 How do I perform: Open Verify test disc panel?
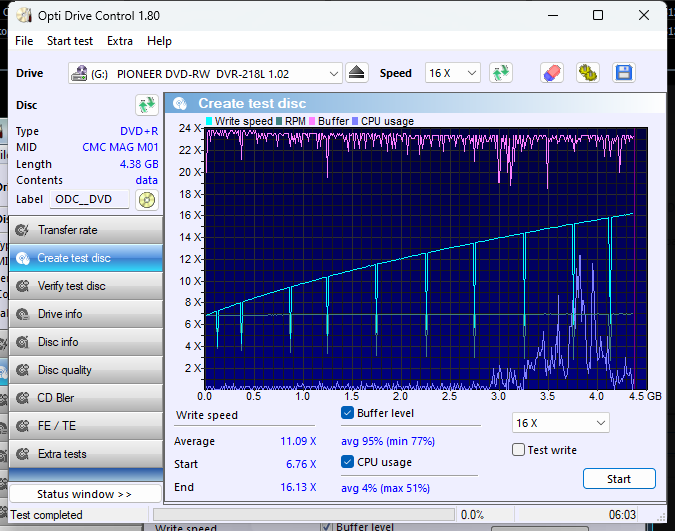86,286
